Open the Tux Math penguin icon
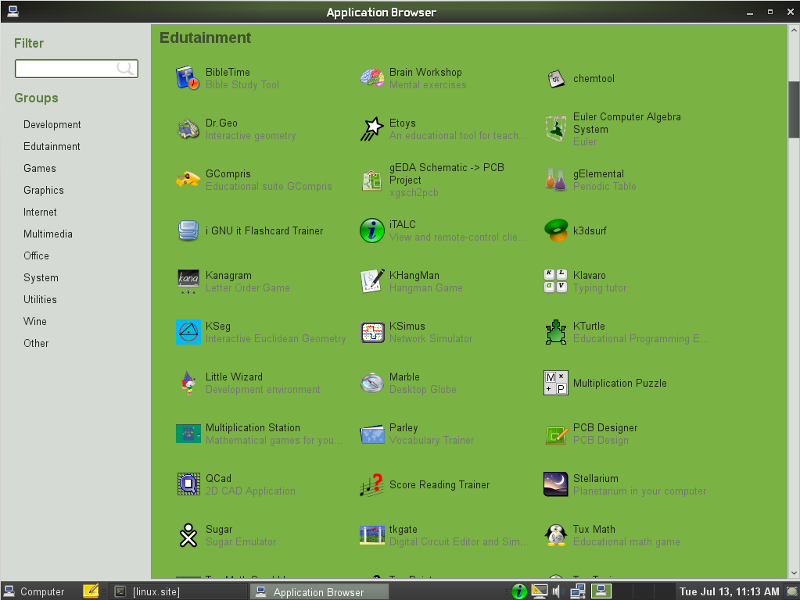Image resolution: width=800 pixels, height=600 pixels. point(556,535)
